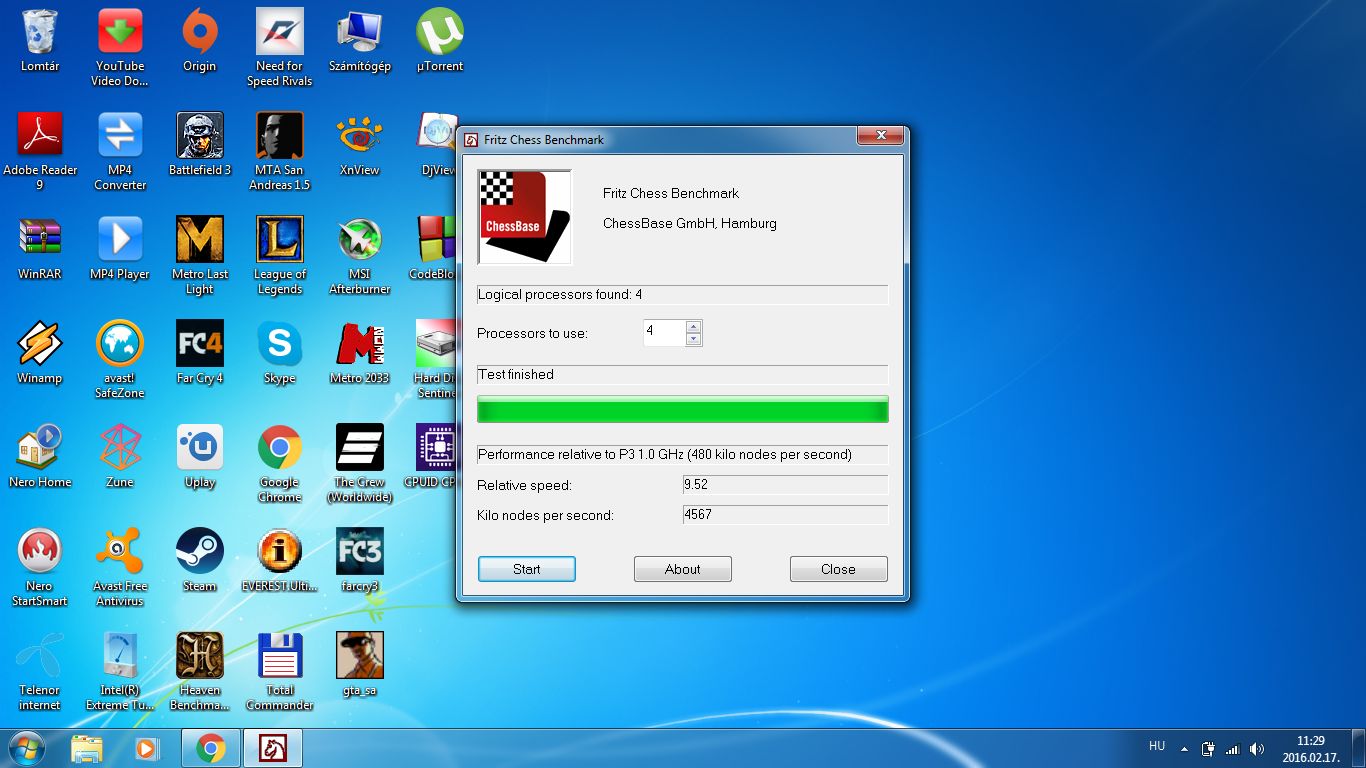Launch the Steam desktop shortcut

pyautogui.click(x=200, y=562)
